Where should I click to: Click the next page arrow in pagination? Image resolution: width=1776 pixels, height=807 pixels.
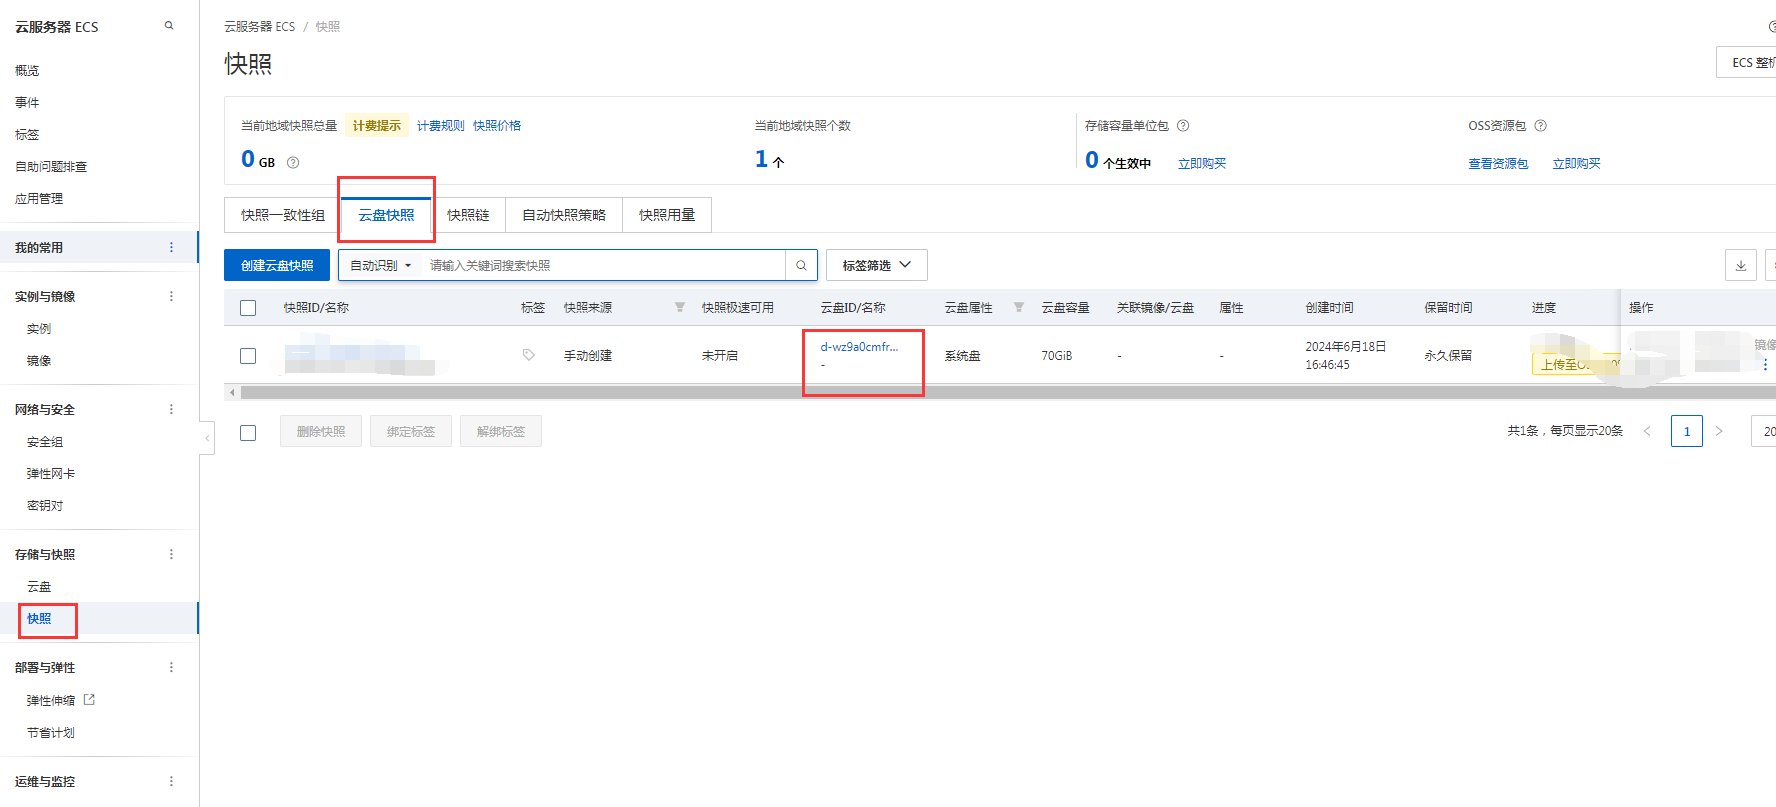point(1719,431)
